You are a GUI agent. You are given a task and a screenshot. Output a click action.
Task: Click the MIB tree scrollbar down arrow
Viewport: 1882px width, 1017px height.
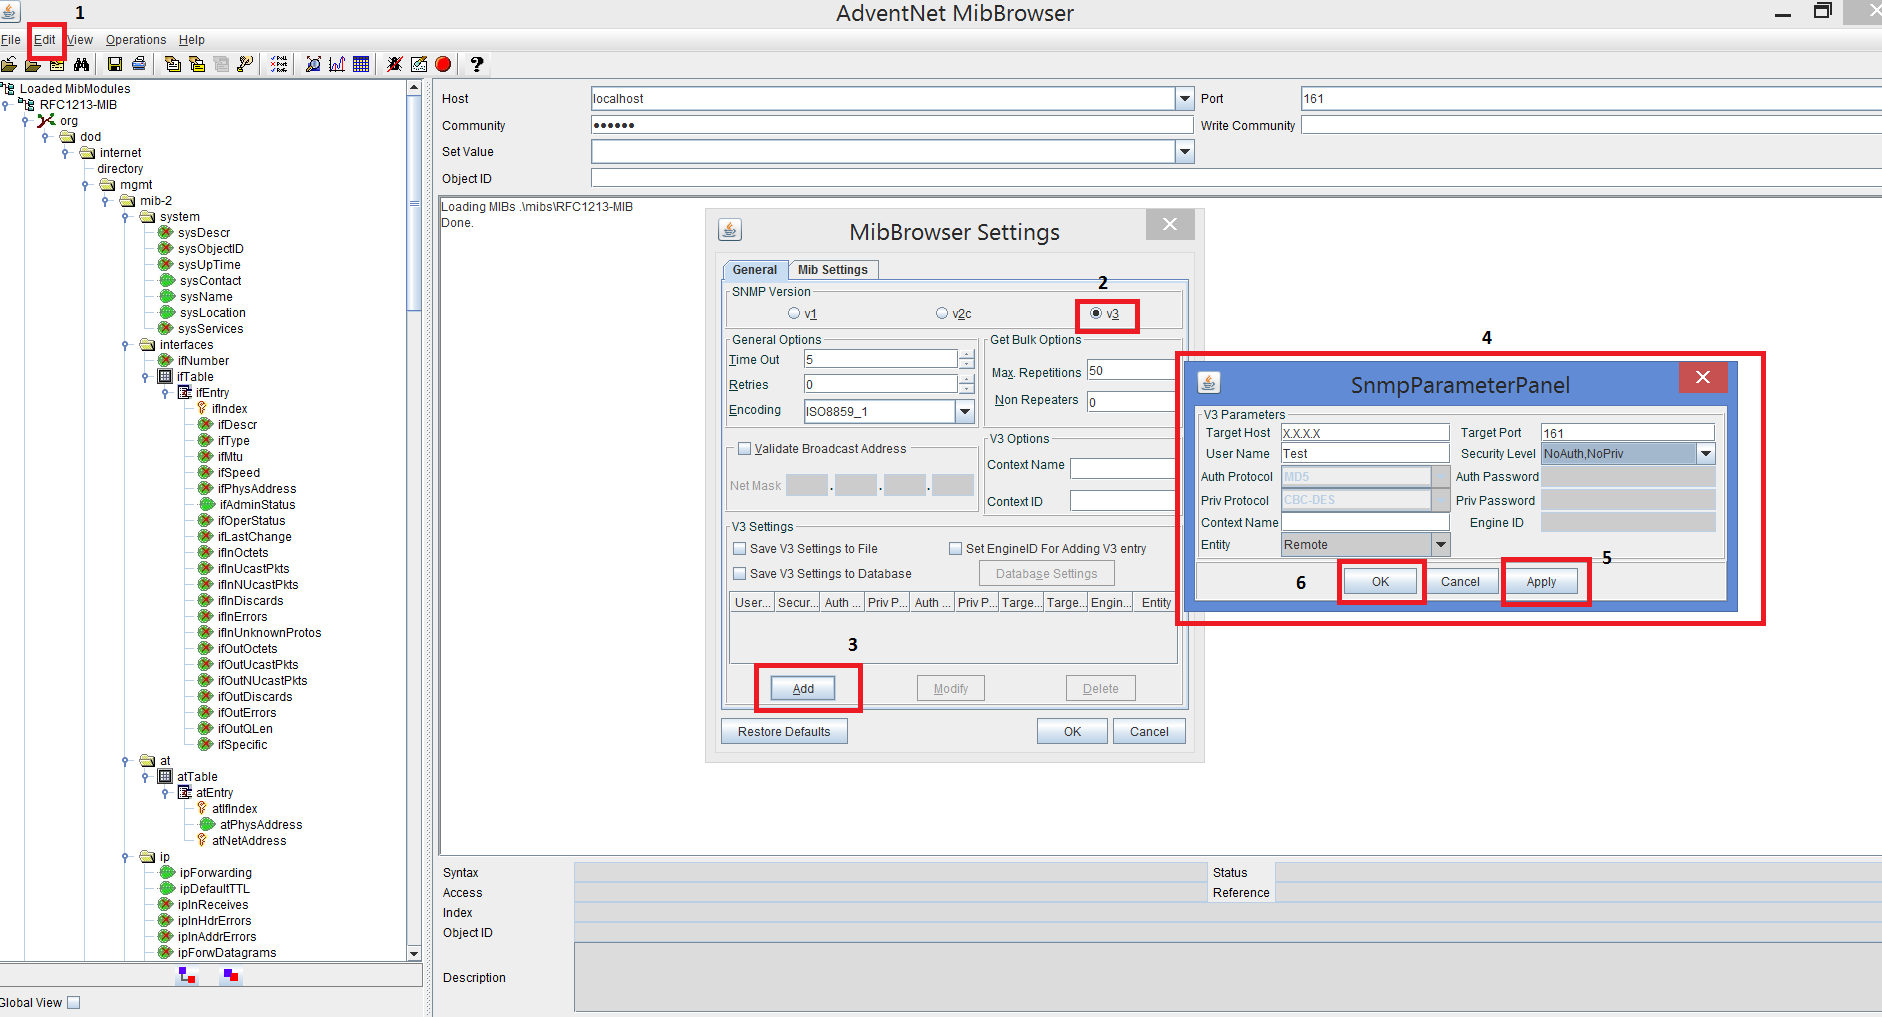click(414, 954)
